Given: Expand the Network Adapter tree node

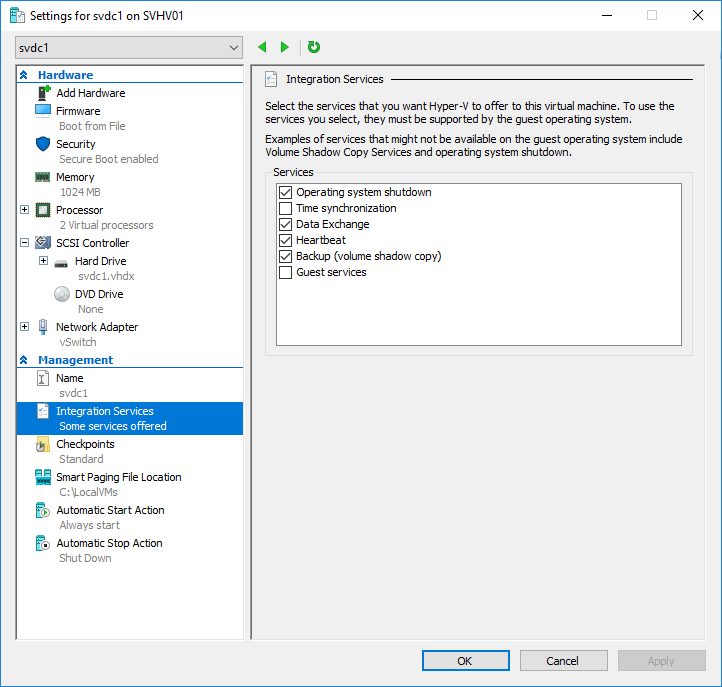Looking at the screenshot, I should click(25, 326).
